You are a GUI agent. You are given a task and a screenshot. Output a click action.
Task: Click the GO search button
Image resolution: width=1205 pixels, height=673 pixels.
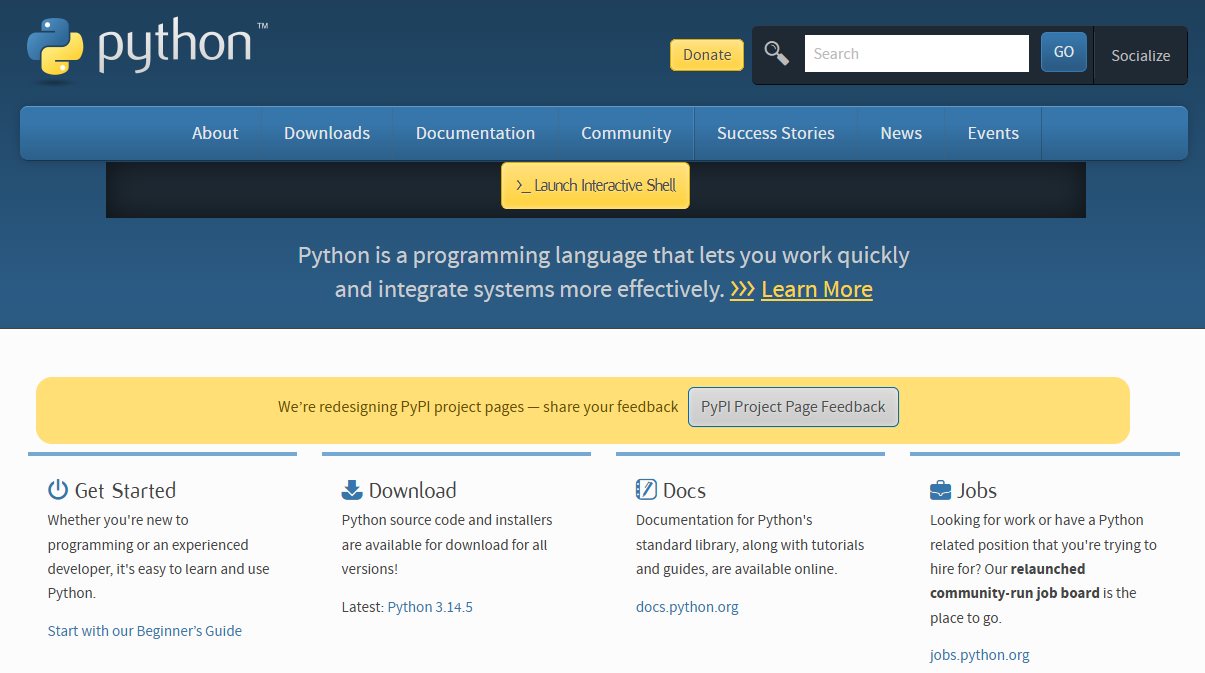coord(1064,52)
